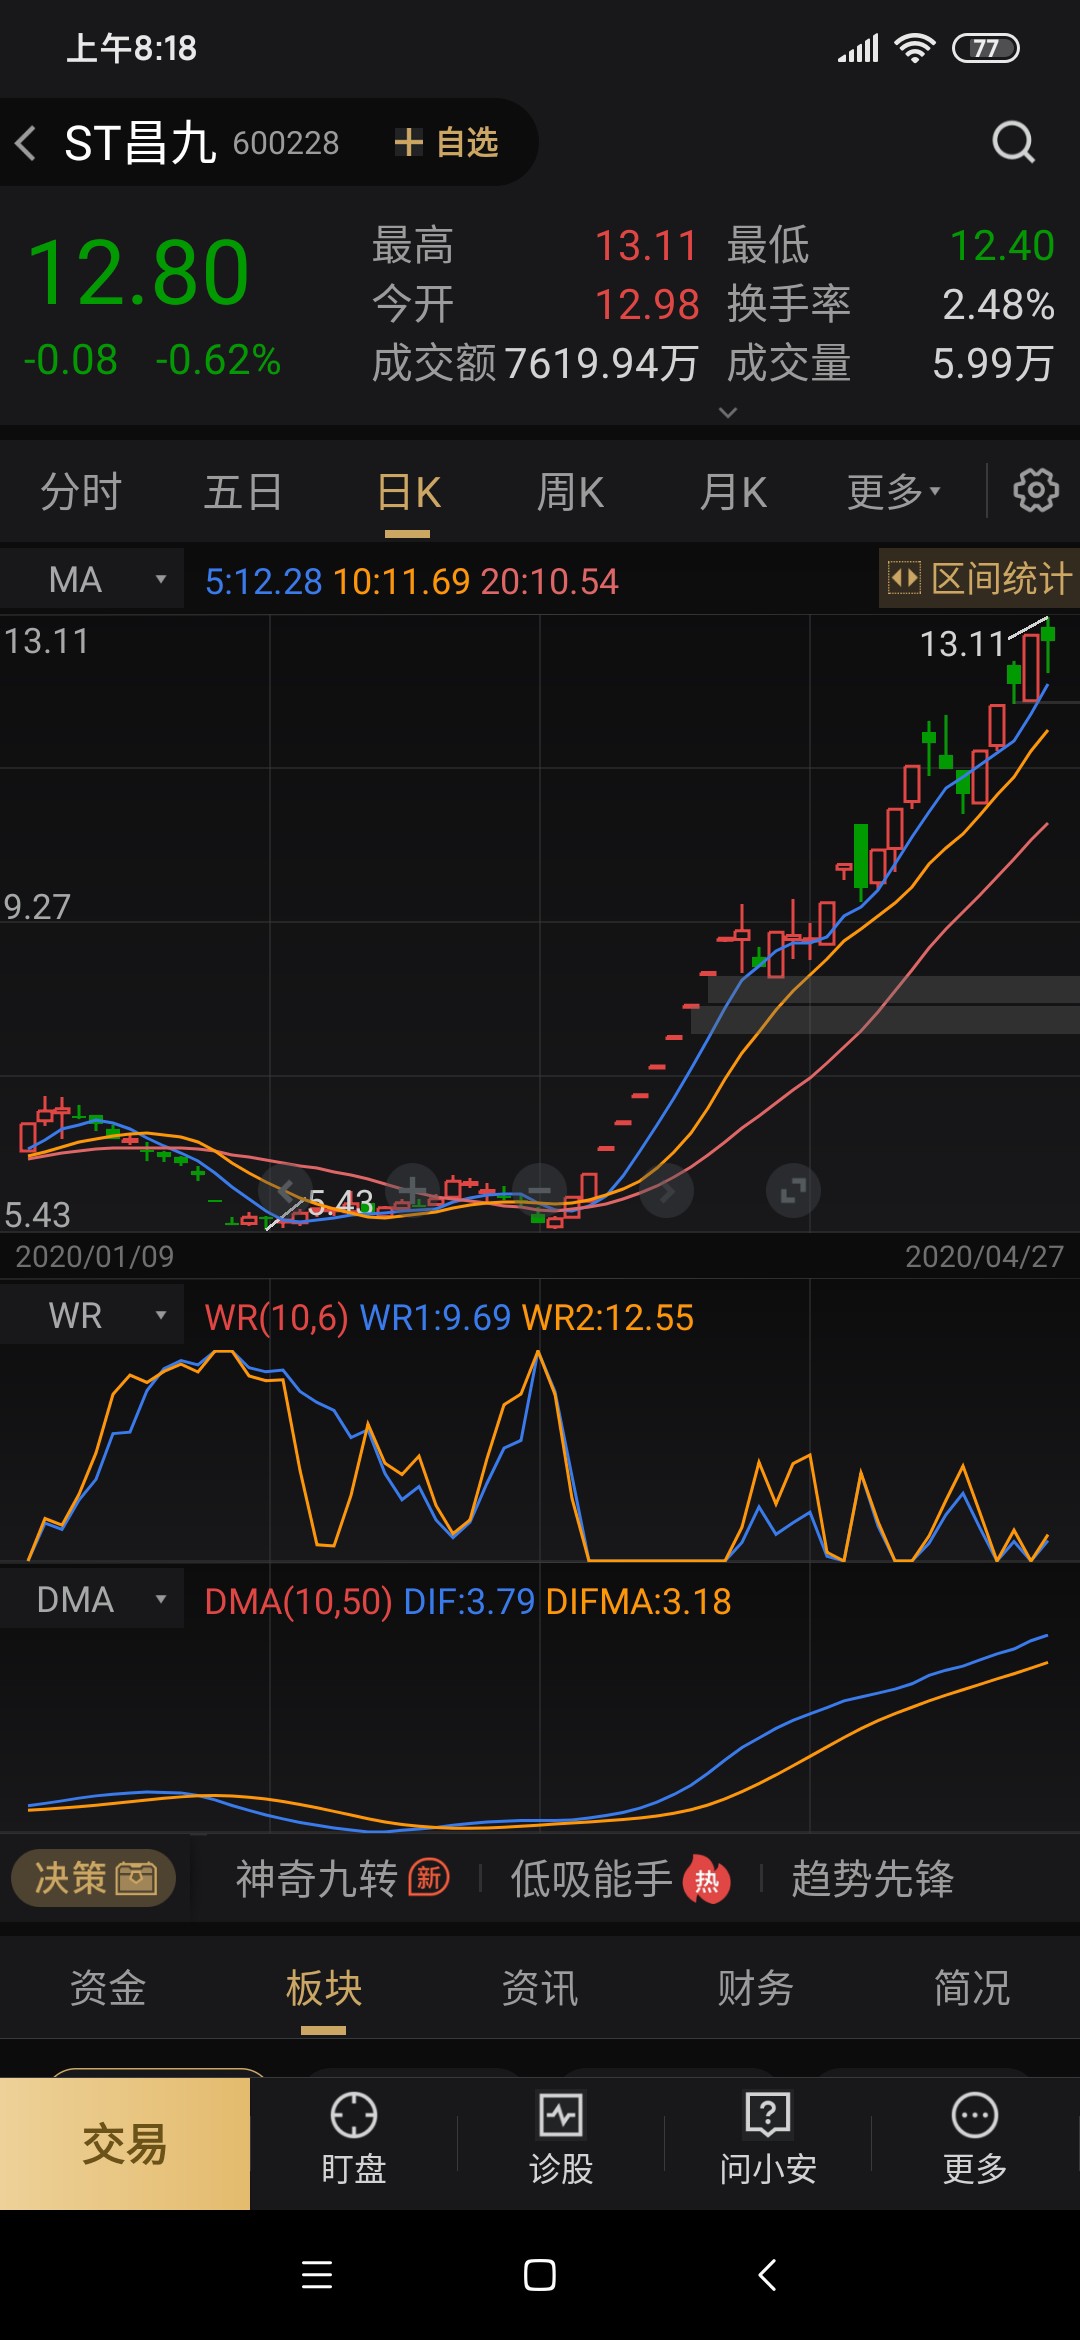The image size is (1080, 2340).
Task: Open 盯盘 watch monitor
Action: [353, 2140]
